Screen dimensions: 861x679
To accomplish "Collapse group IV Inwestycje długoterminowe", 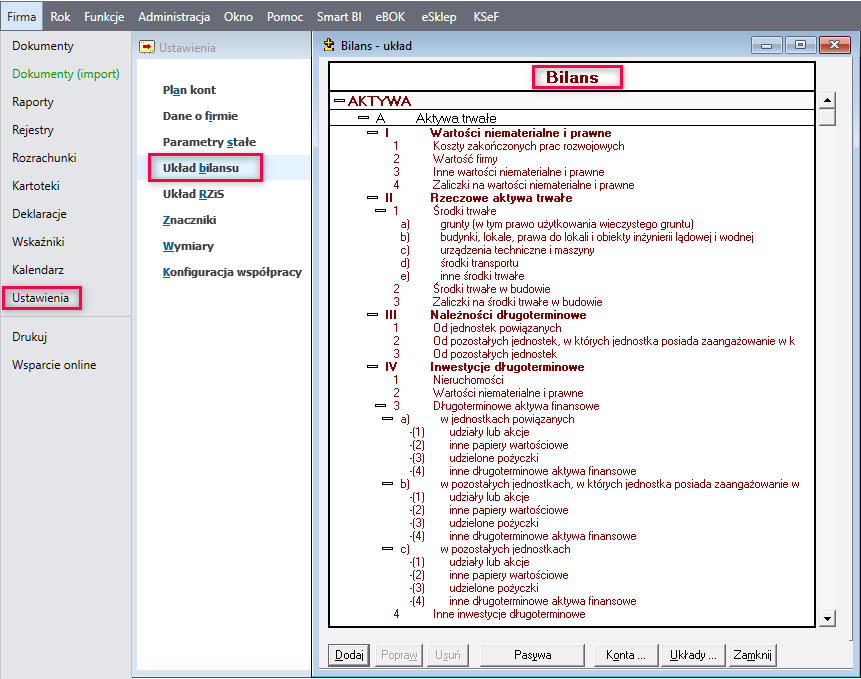I will point(372,367).
